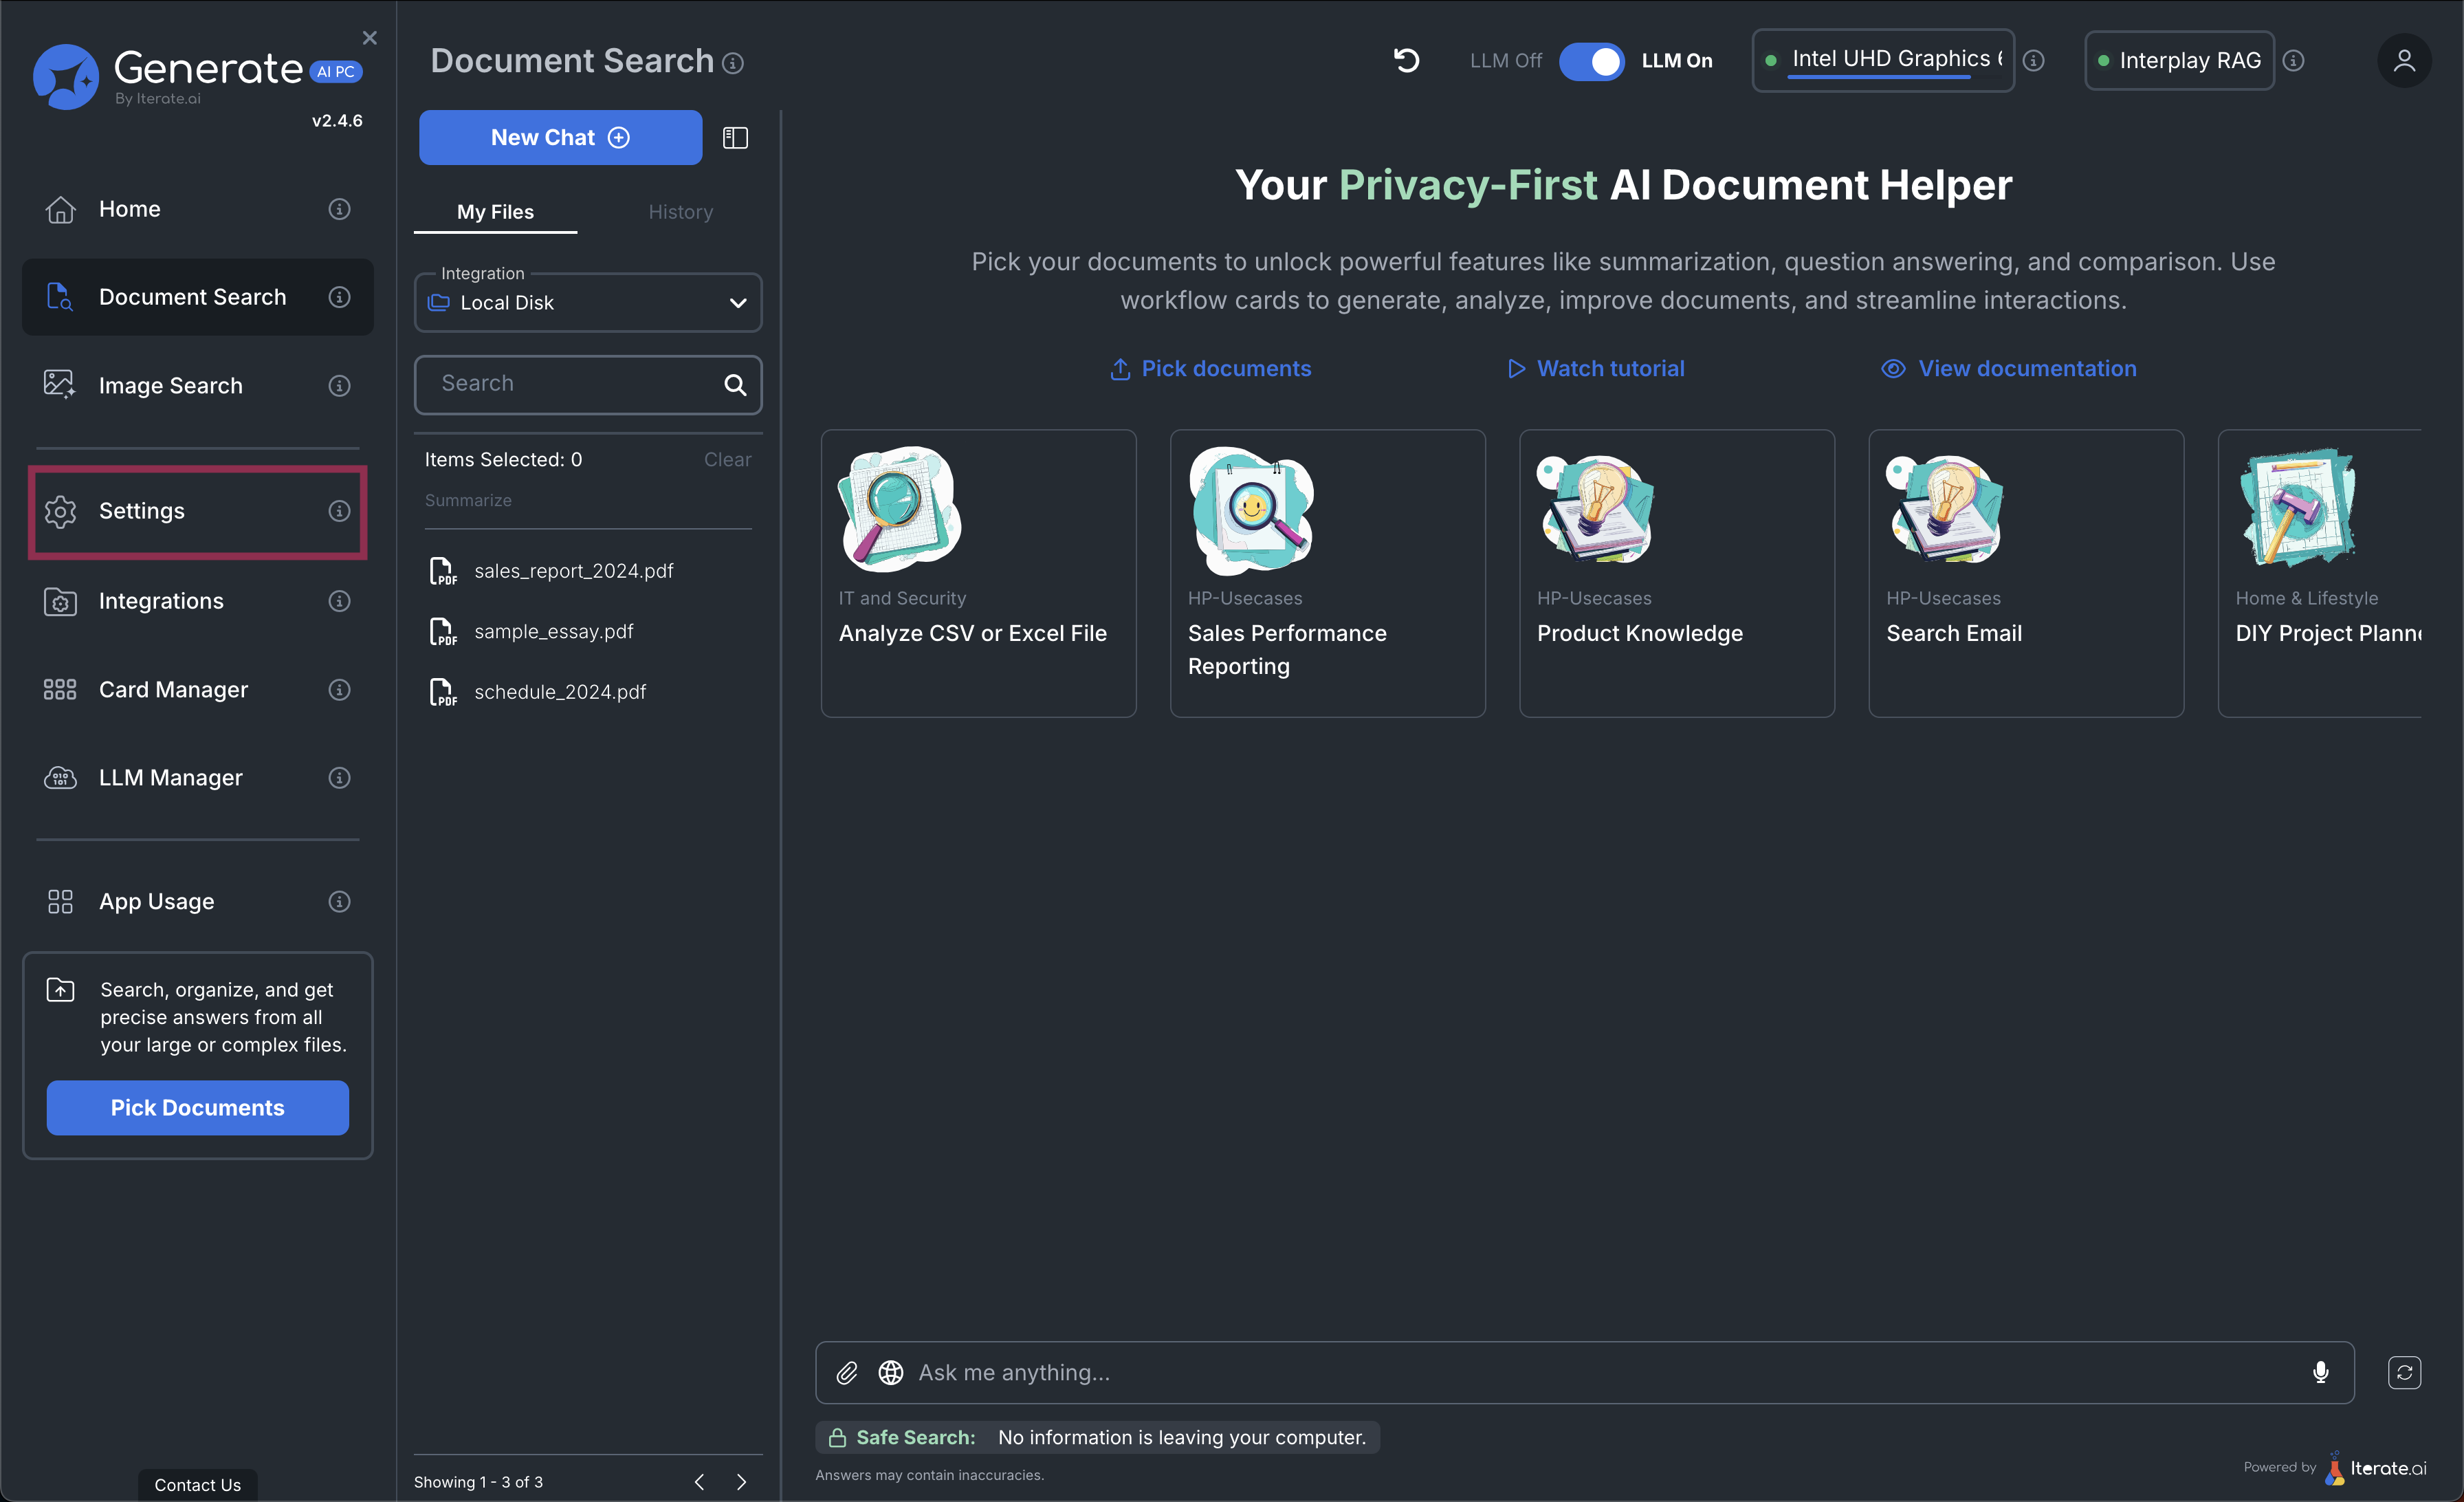The height and width of the screenshot is (1502, 2464).
Task: Show info for Document Search sidebar item
Action: click(339, 297)
